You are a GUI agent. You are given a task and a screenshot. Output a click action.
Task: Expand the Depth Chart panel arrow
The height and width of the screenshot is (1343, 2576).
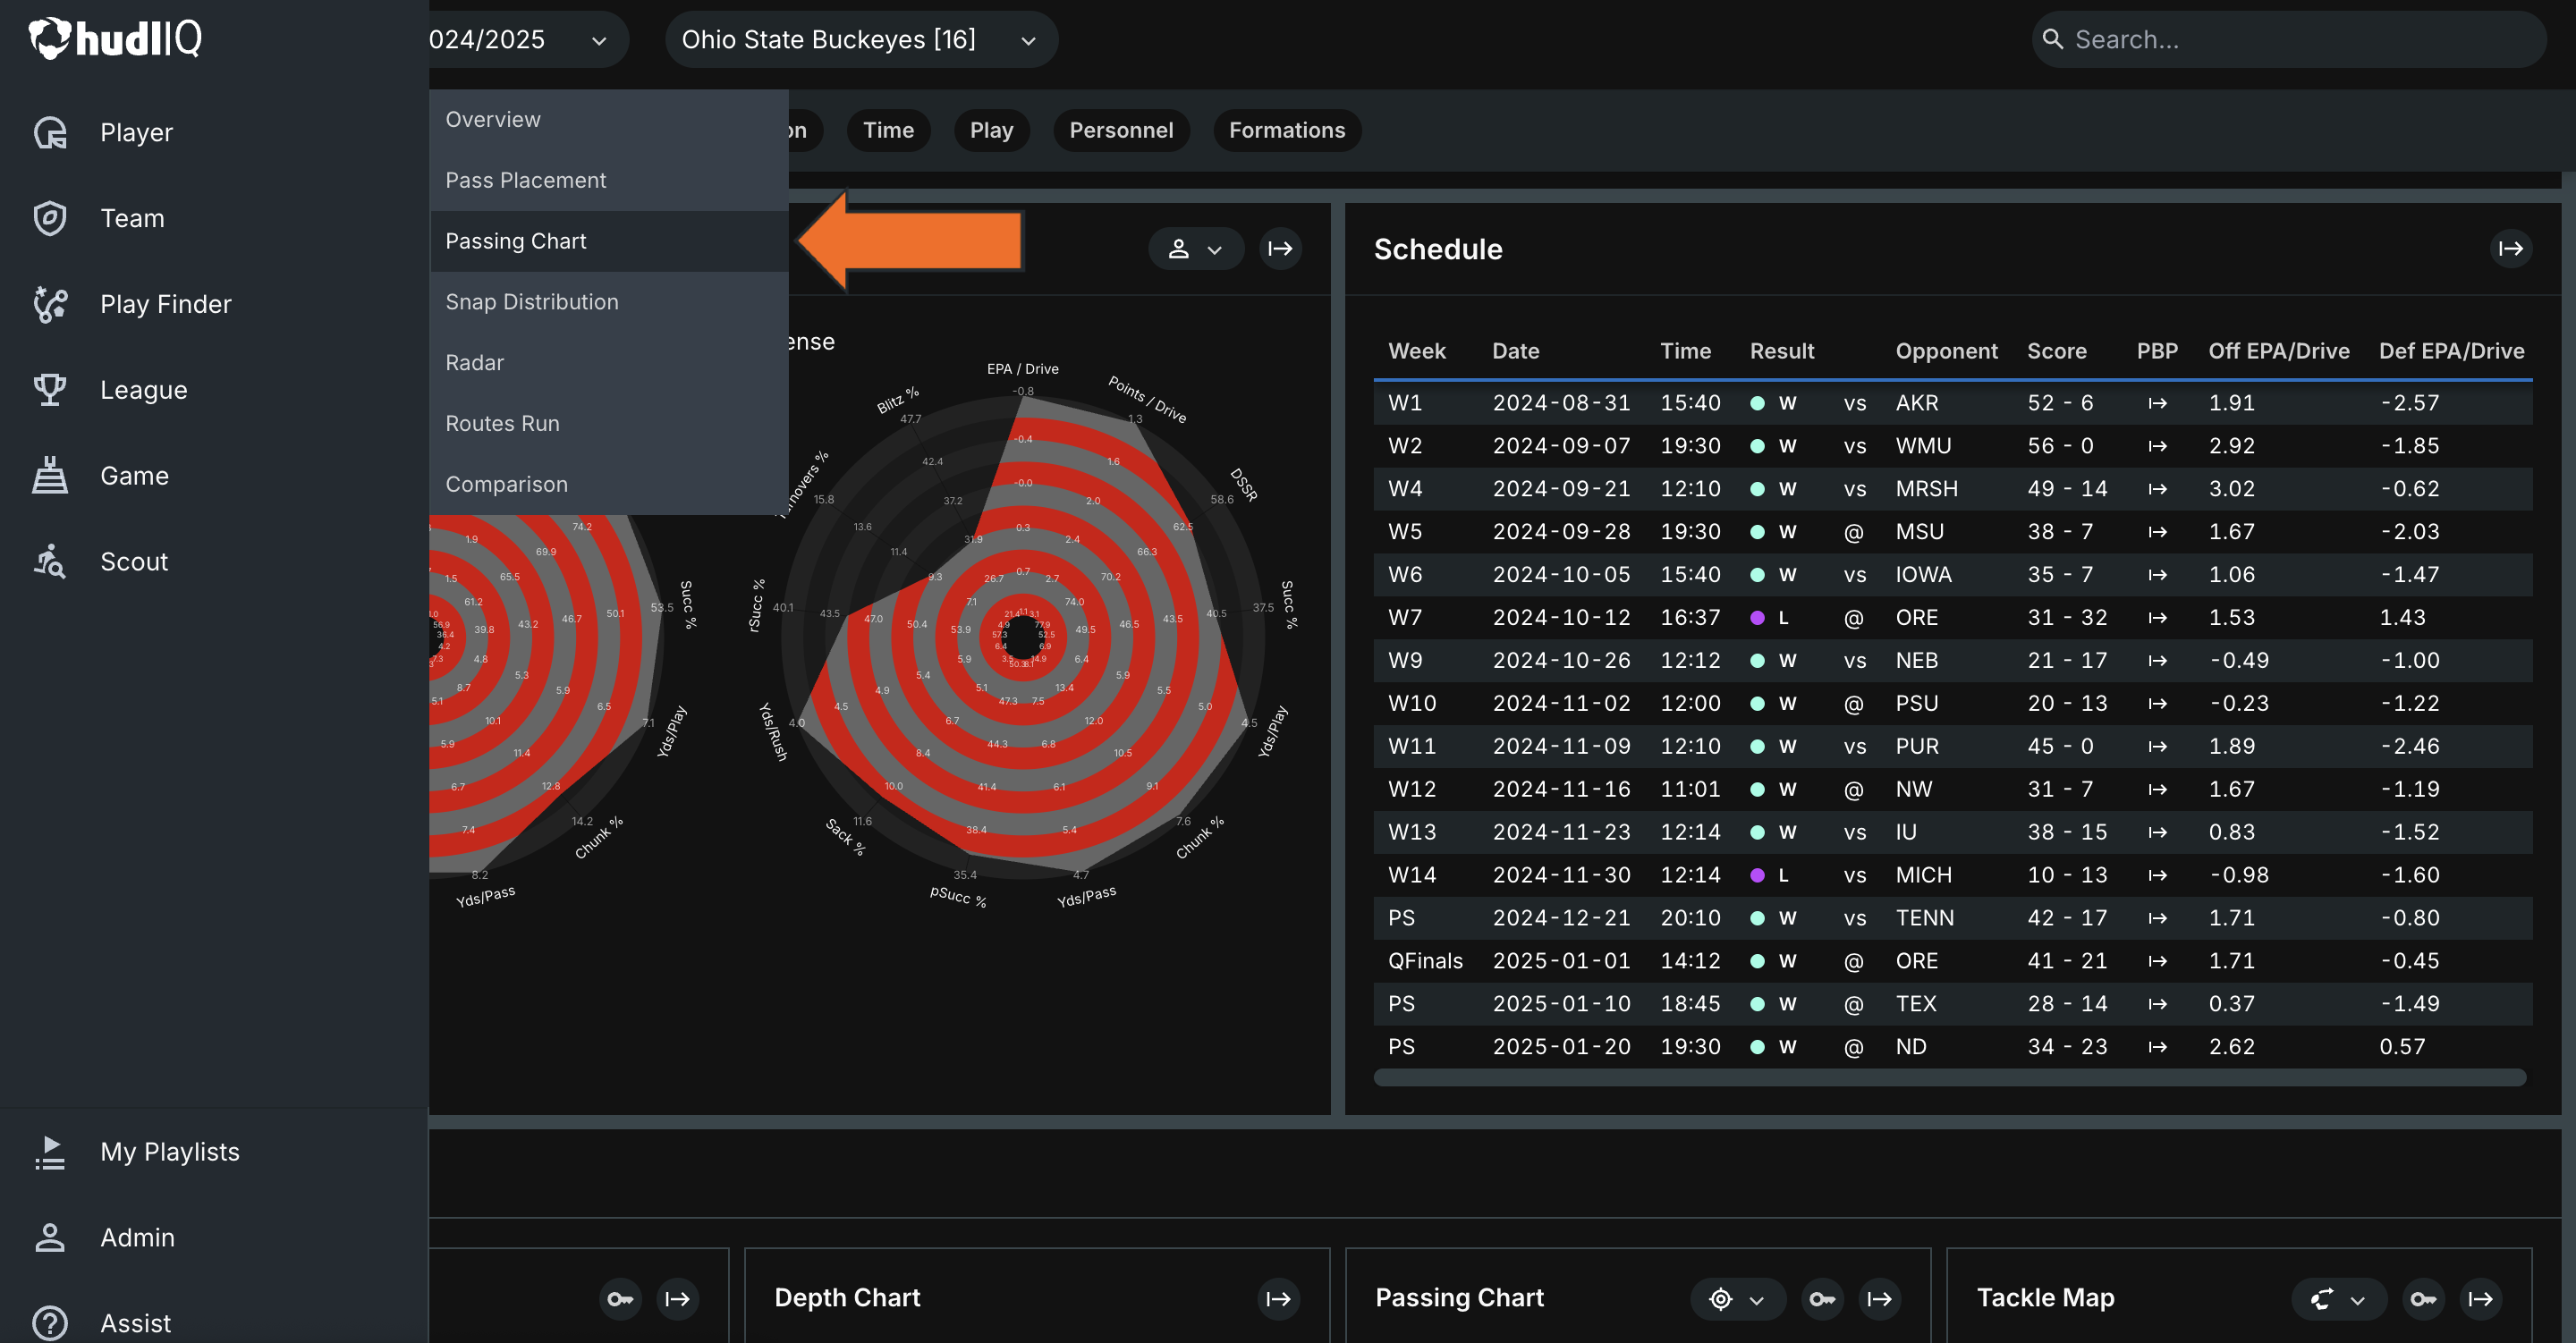1279,1298
